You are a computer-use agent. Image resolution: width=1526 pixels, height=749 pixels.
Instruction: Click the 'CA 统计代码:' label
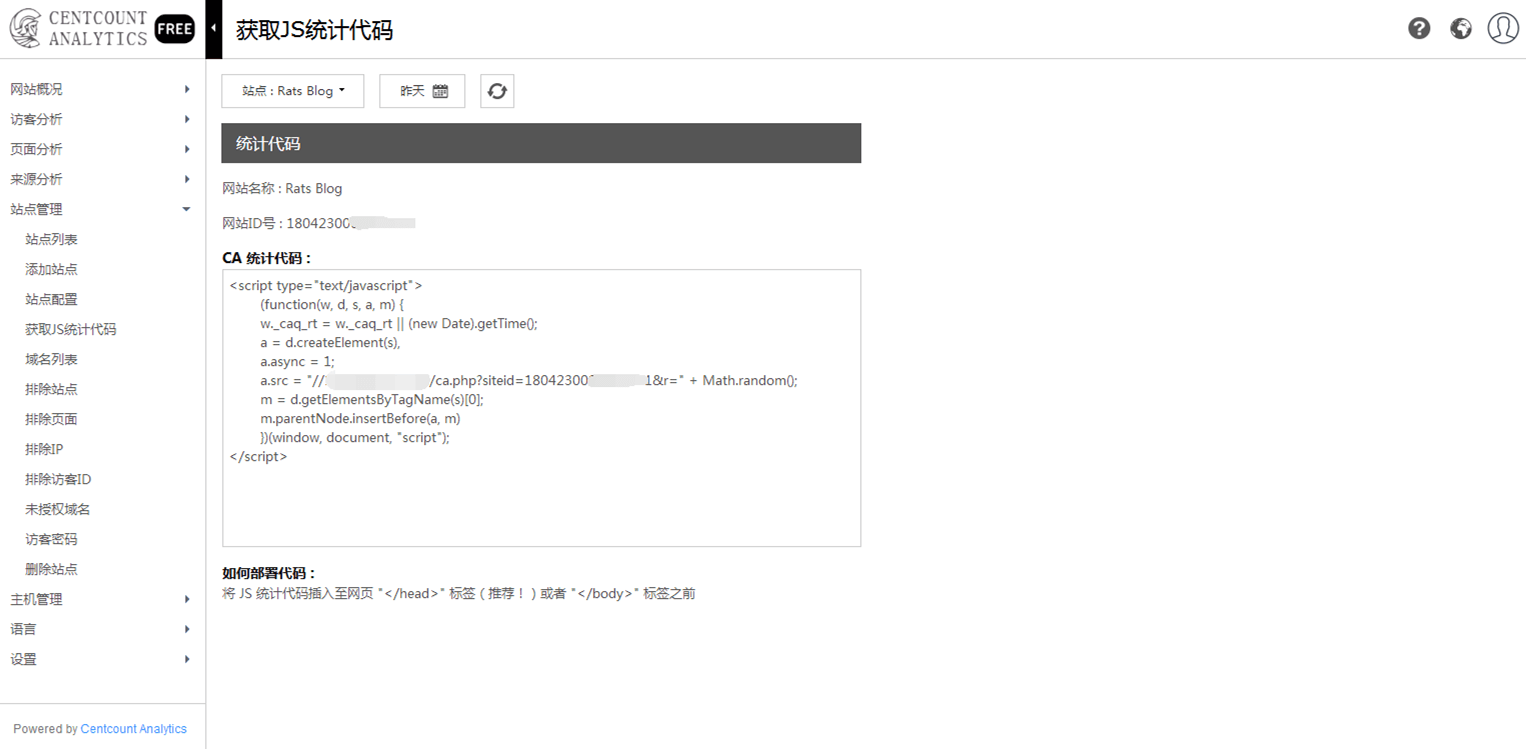click(267, 258)
